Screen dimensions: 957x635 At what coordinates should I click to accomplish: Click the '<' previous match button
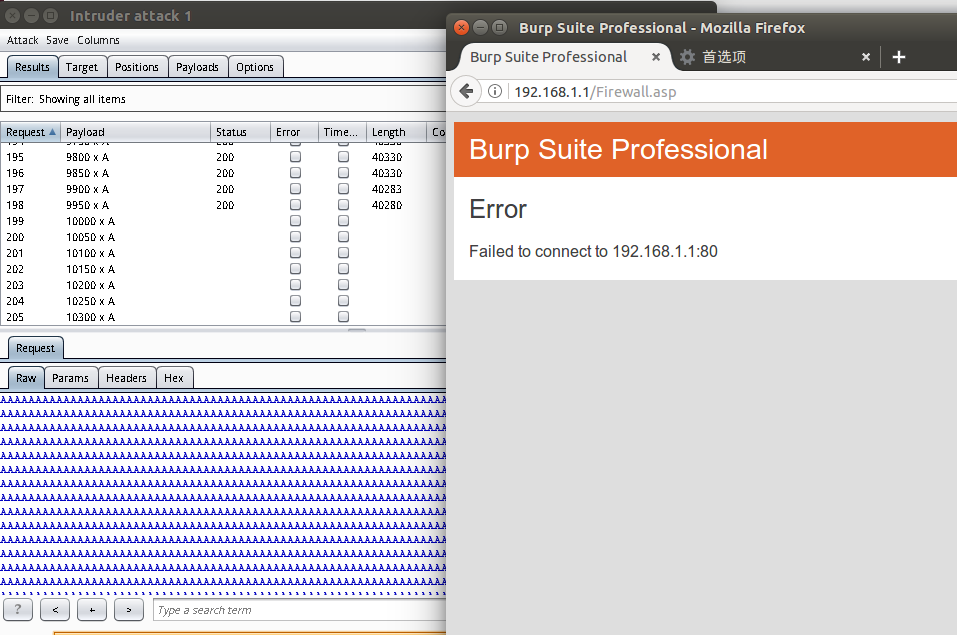(x=55, y=609)
